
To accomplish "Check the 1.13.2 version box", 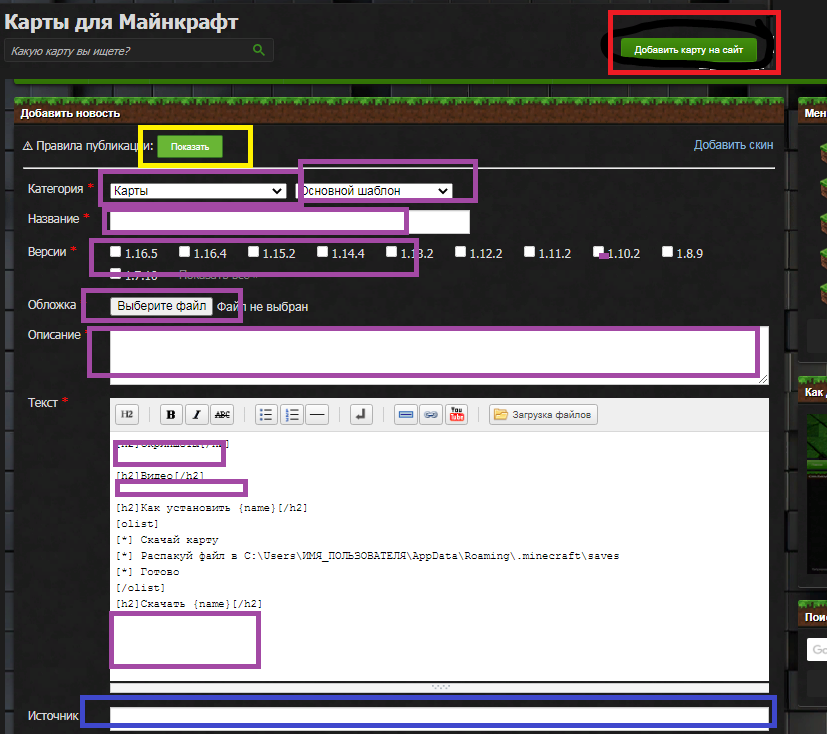I will pos(391,252).
